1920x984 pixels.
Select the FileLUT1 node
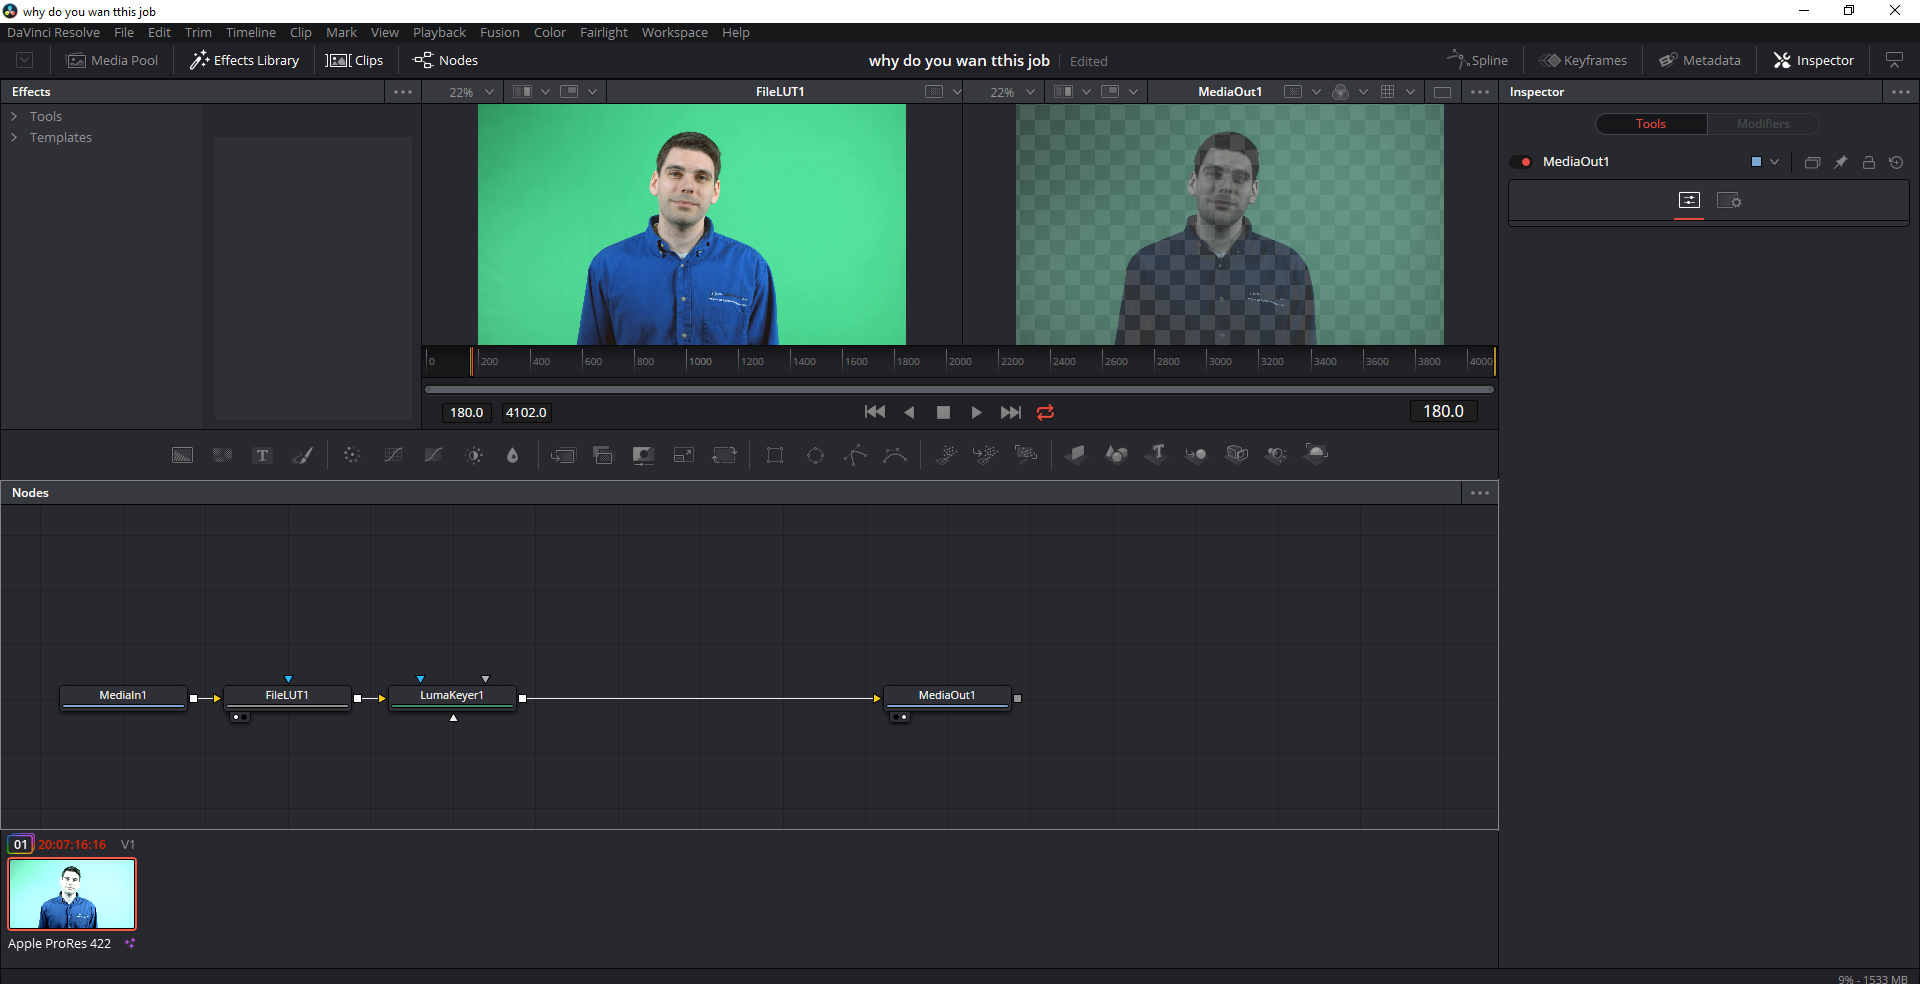click(287, 696)
